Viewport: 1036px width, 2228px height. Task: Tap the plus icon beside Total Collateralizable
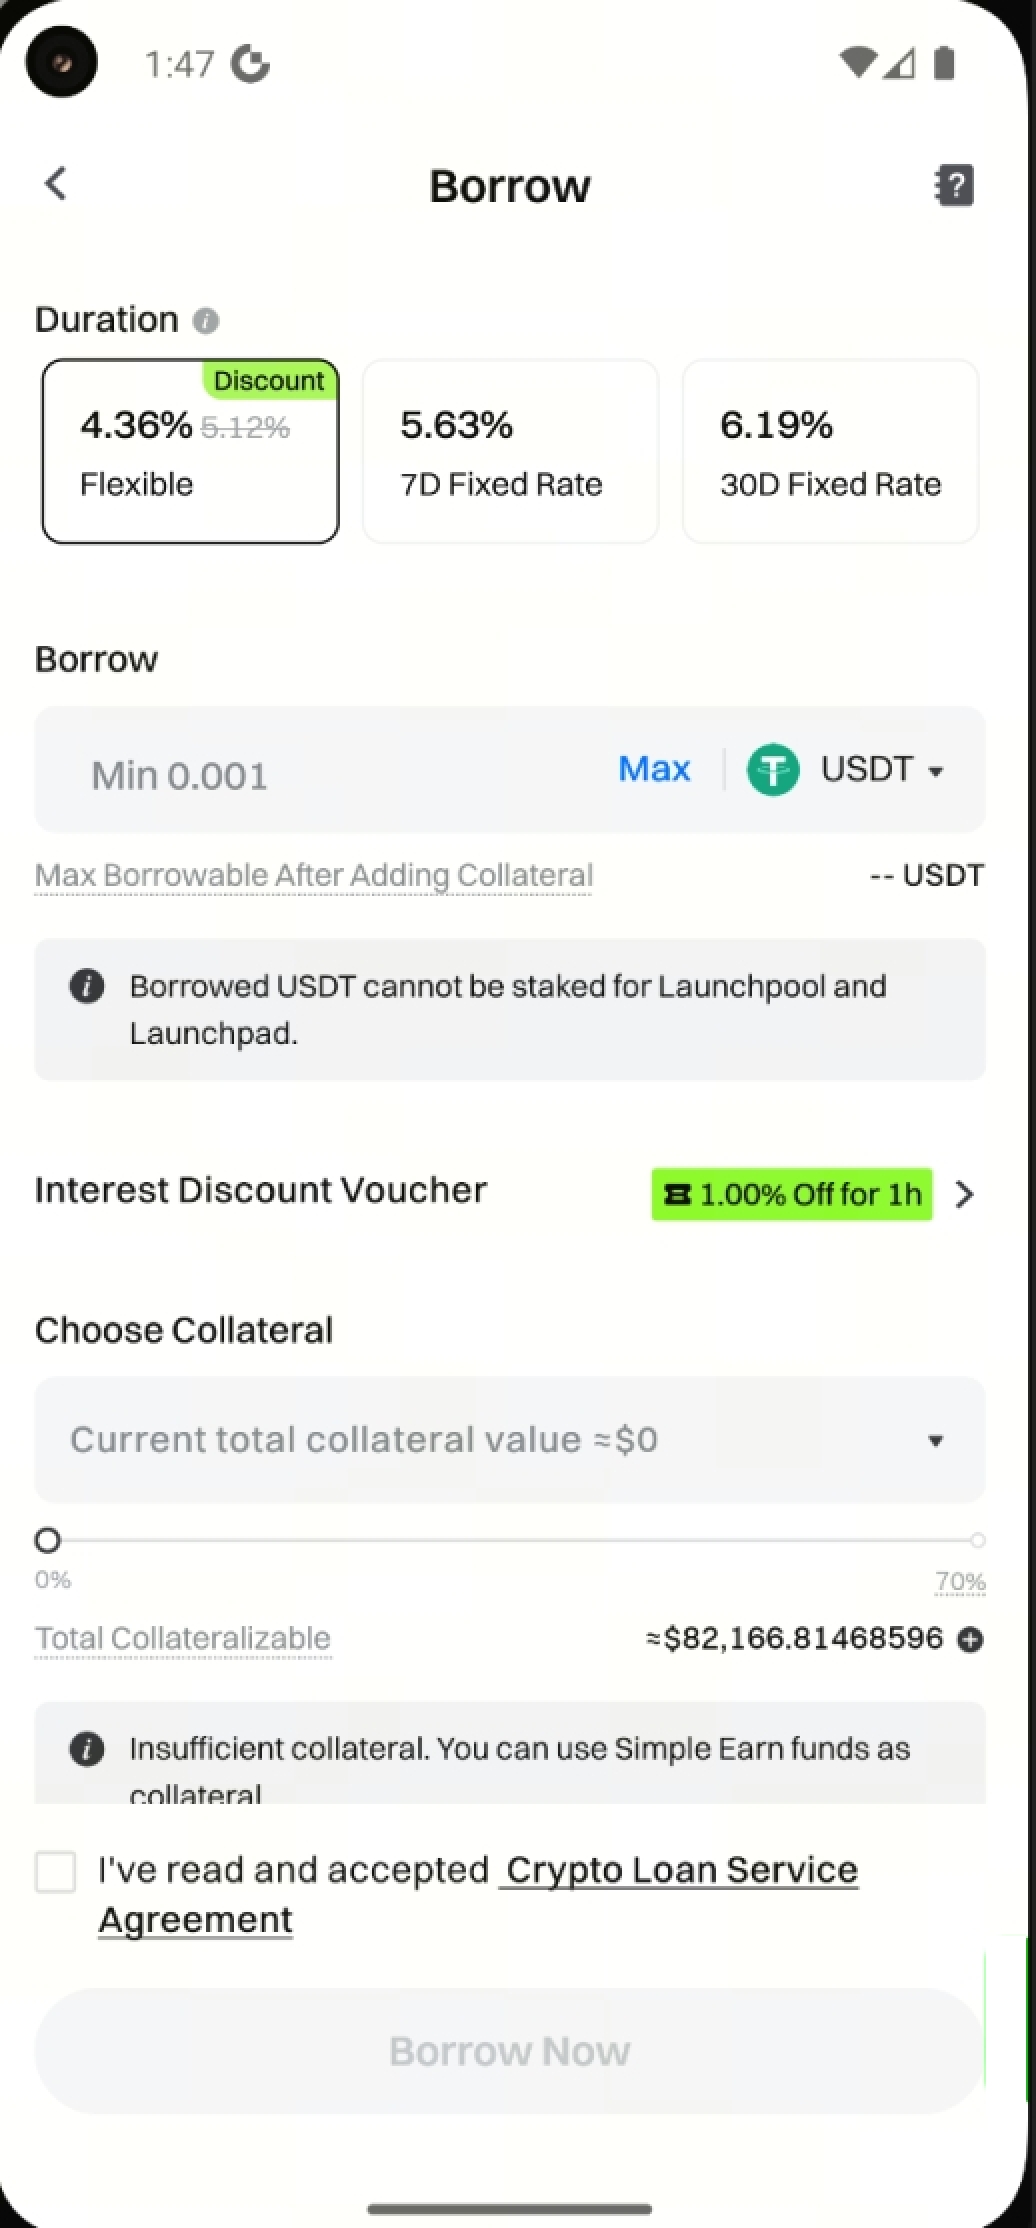[x=970, y=1639]
